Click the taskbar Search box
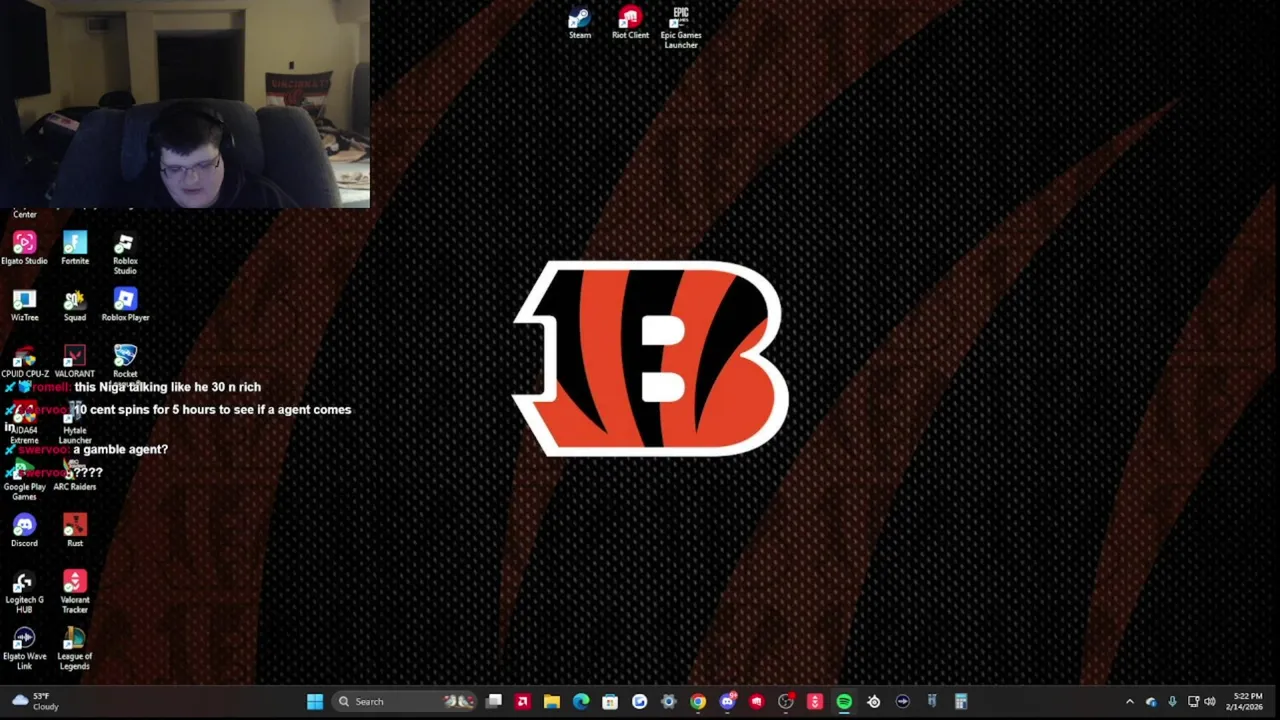 pos(404,702)
